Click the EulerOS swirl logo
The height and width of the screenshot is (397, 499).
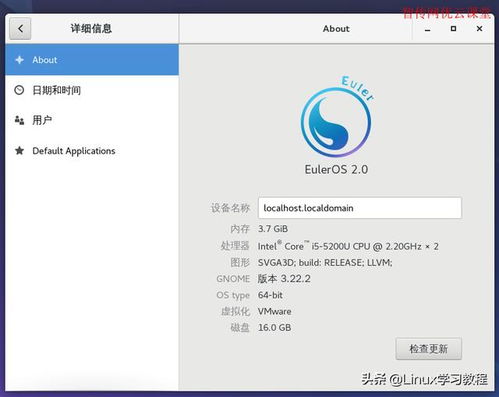coord(336,117)
